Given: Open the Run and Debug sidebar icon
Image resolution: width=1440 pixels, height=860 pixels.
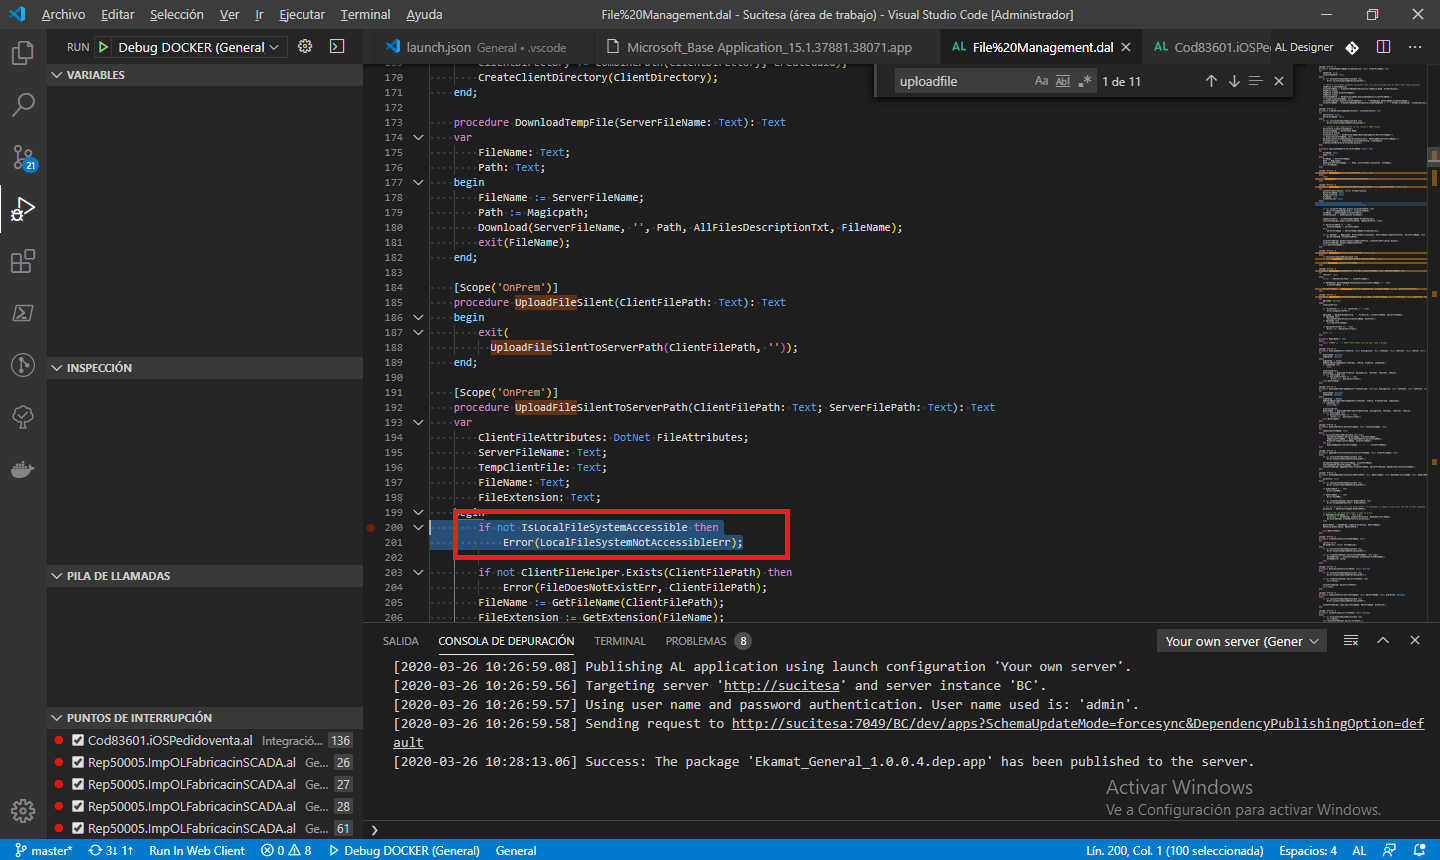Looking at the screenshot, I should (23, 209).
